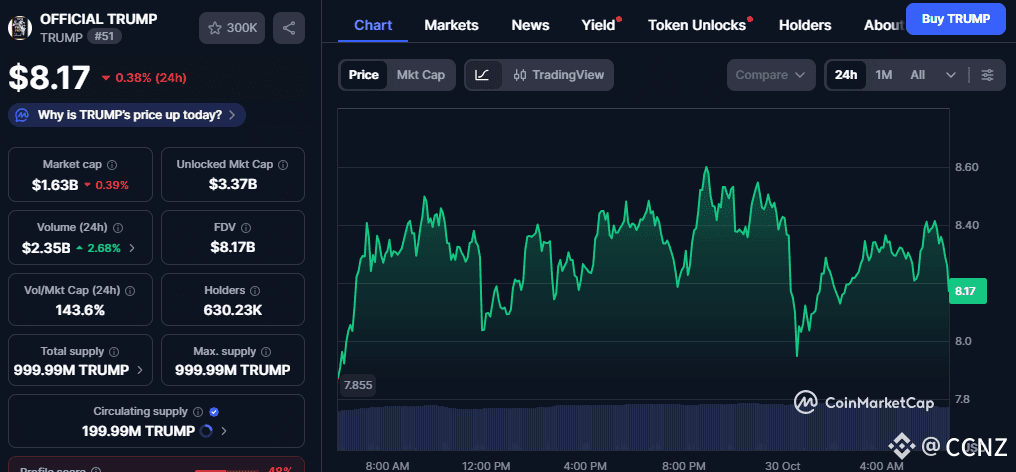Click the Market cap info icon

click(x=112, y=165)
